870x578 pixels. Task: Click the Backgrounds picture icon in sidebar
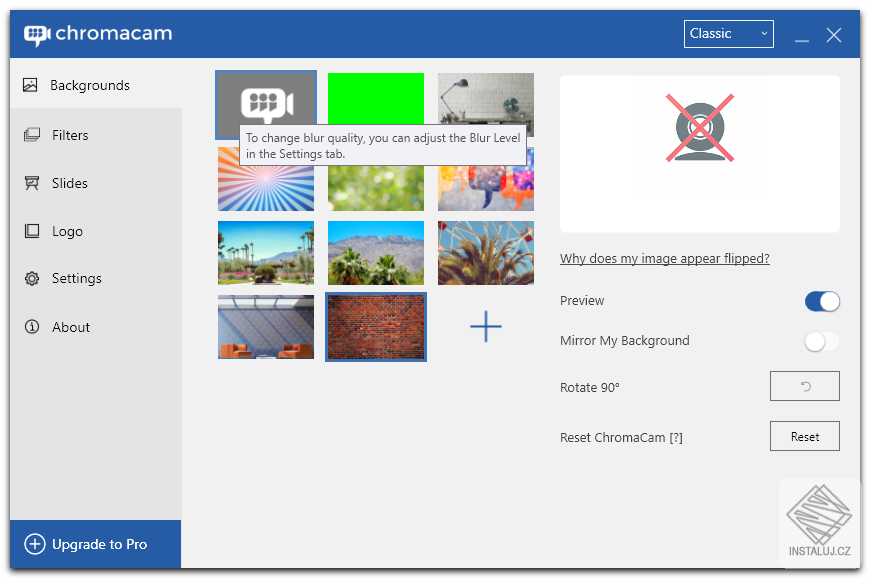[x=30, y=85]
